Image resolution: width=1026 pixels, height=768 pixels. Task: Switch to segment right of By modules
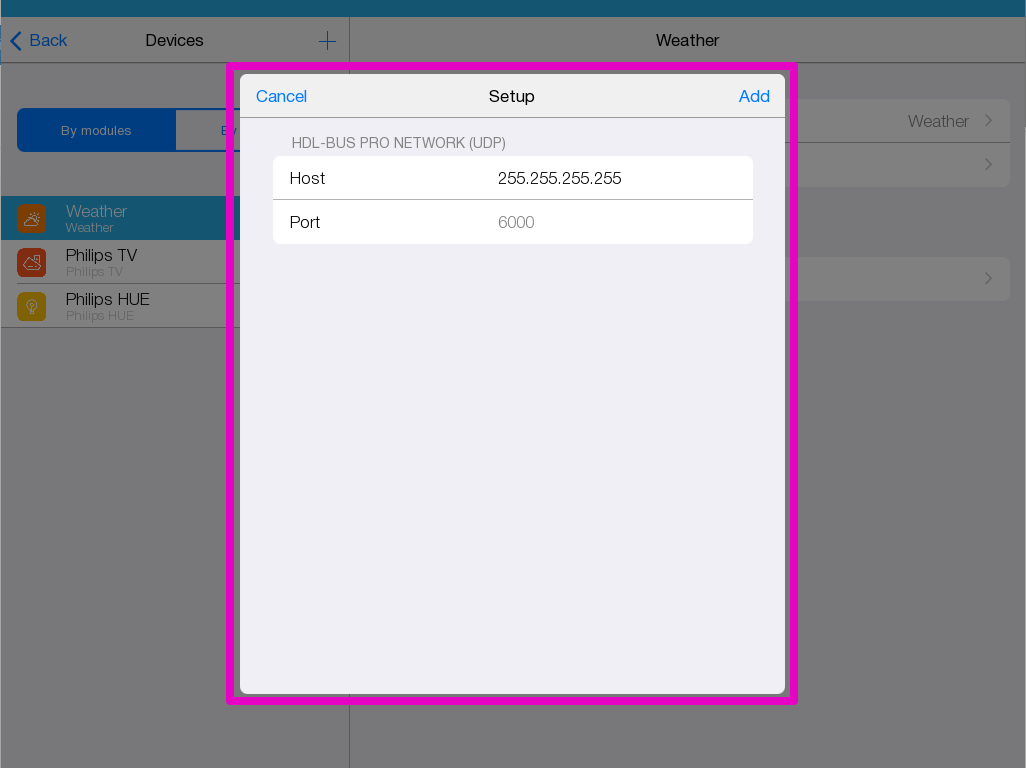[x=208, y=130]
